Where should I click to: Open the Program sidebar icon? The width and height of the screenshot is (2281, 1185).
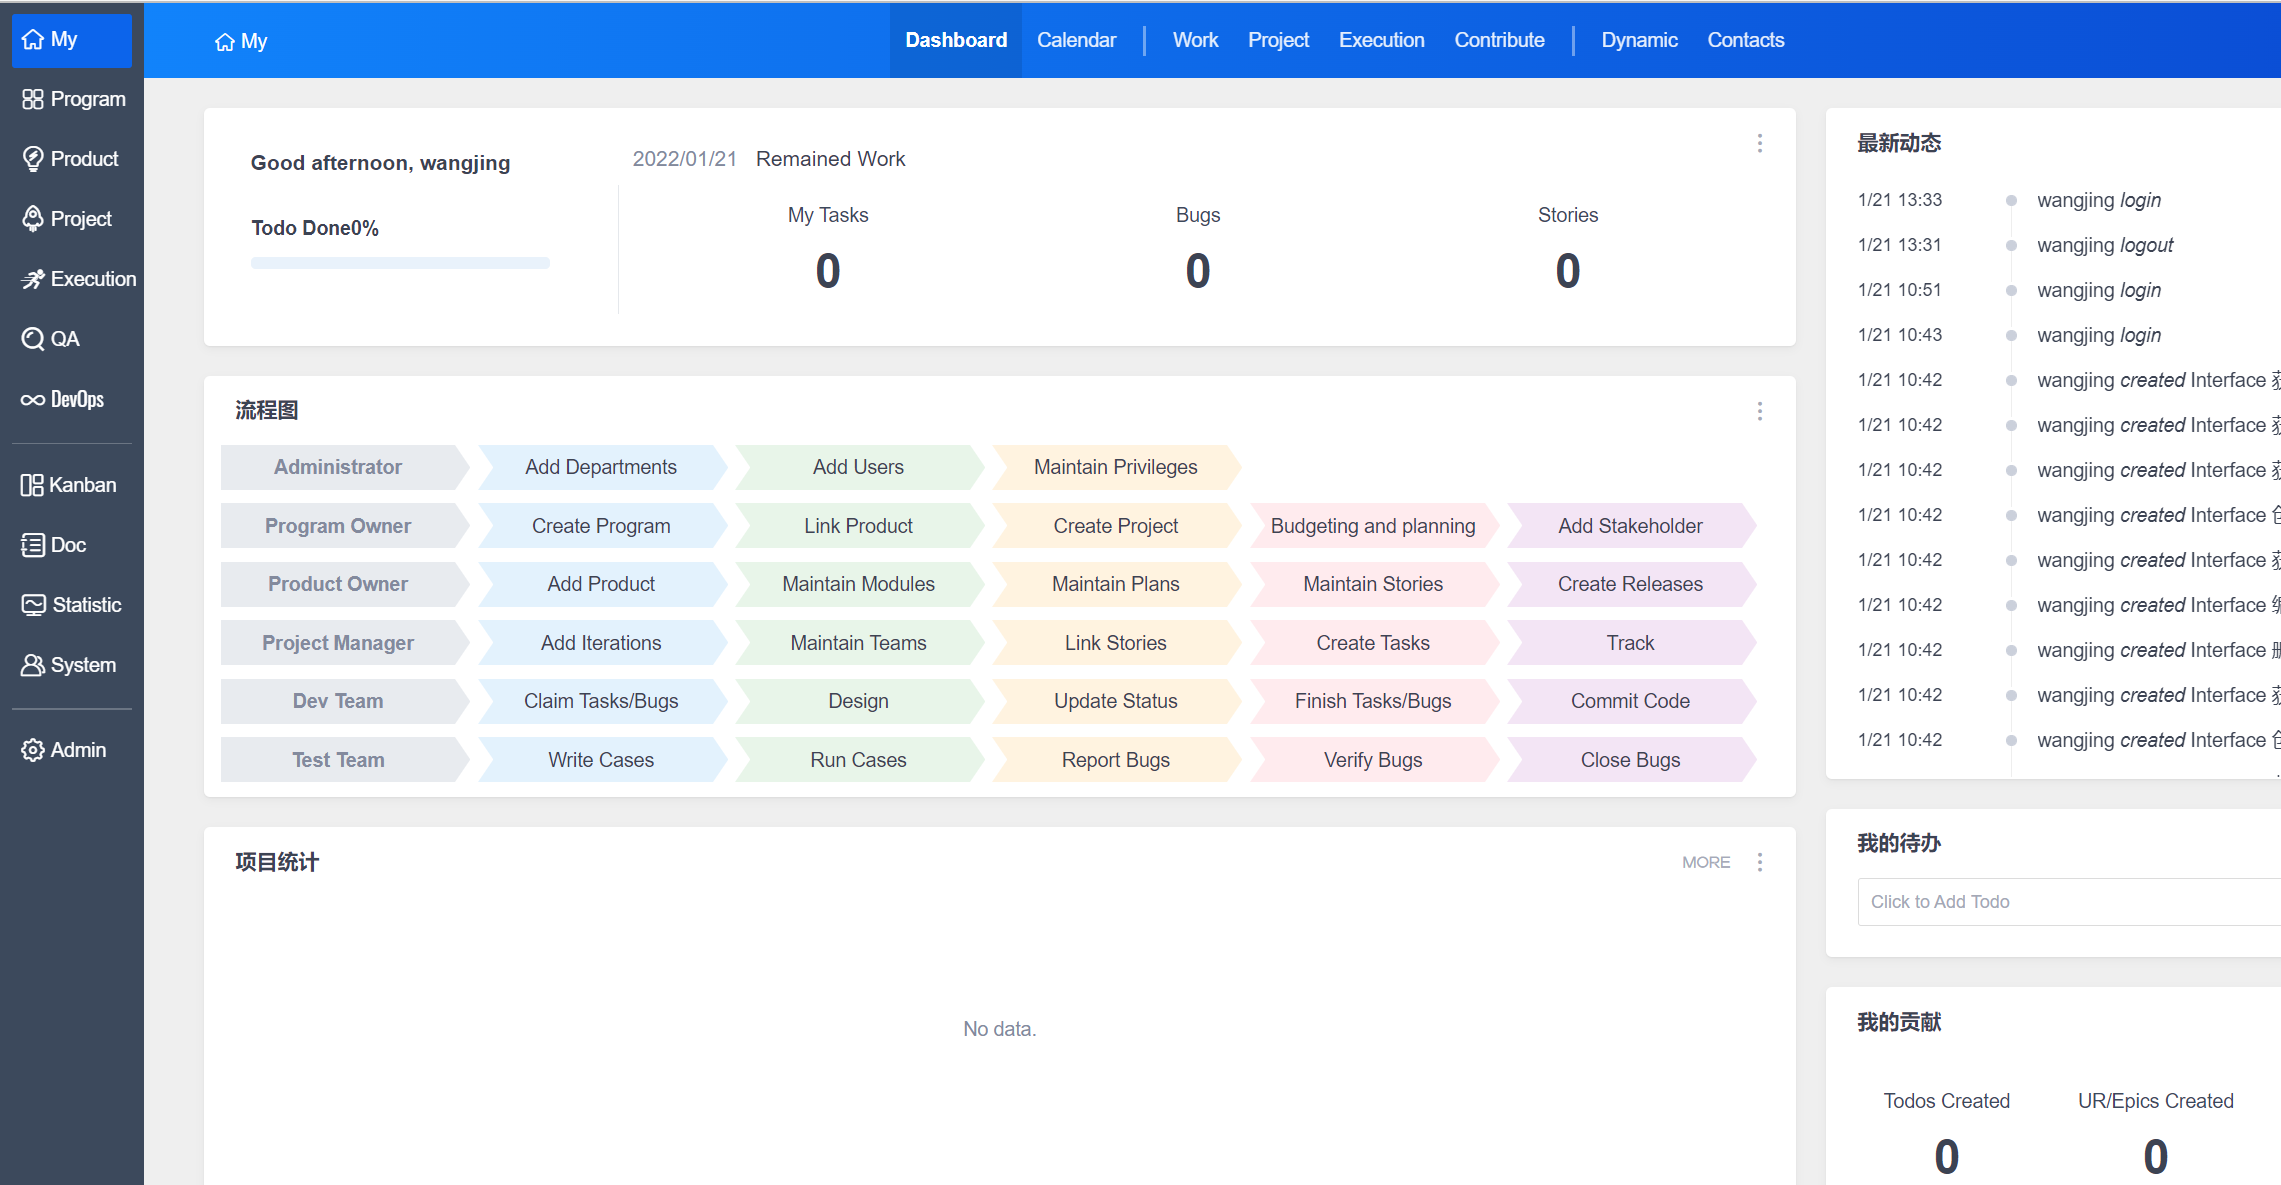click(33, 99)
